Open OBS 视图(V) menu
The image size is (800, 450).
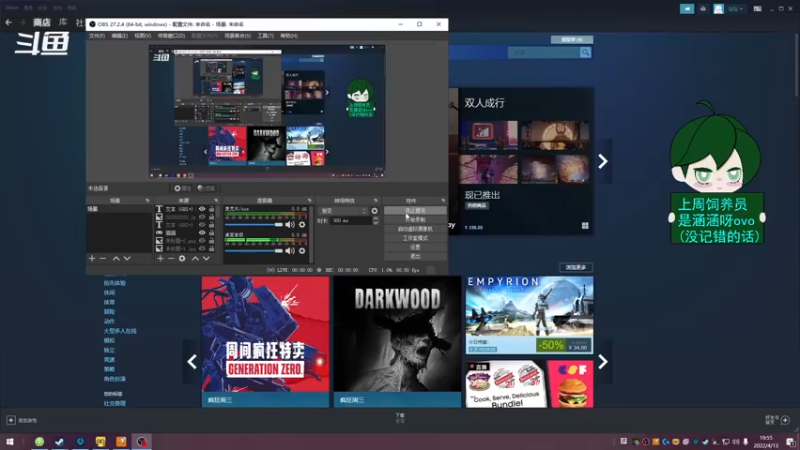[x=142, y=36]
